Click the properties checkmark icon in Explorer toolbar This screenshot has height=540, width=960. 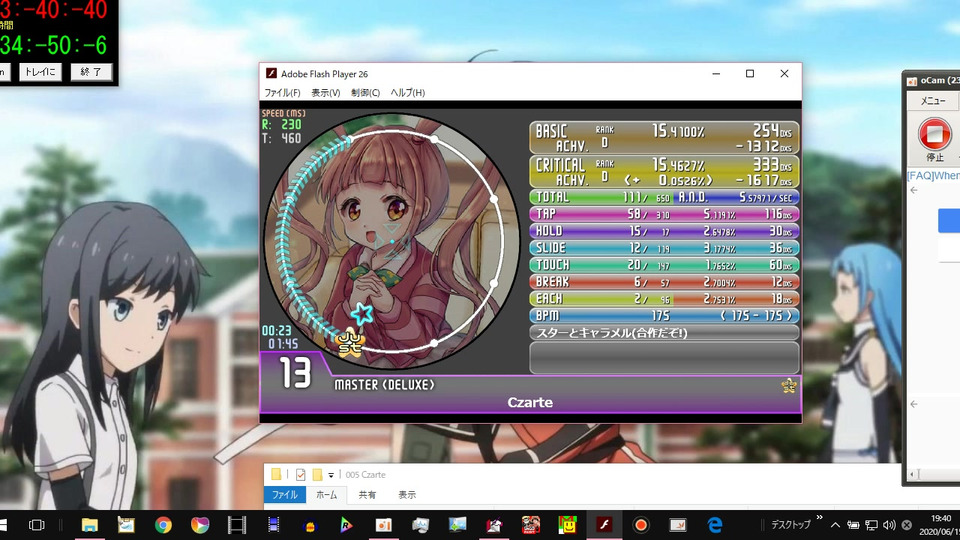click(300, 474)
